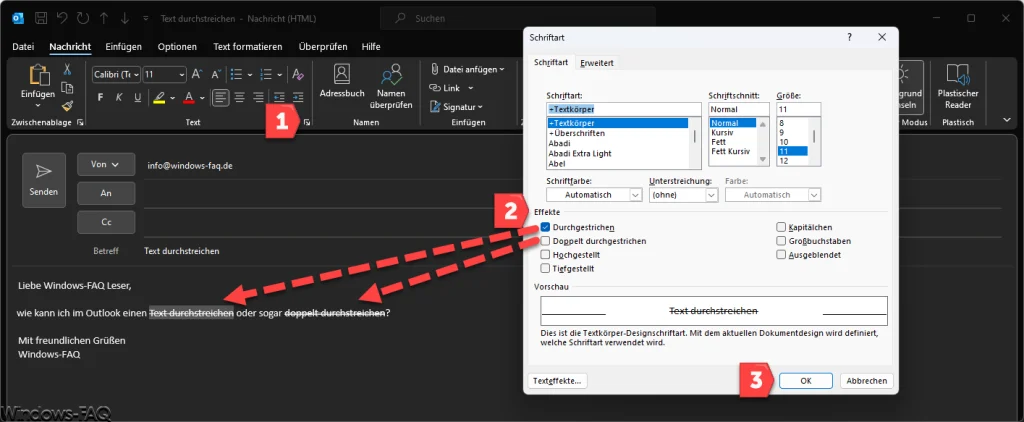This screenshot has width=1024, height=422.
Task: Toggle bold (F) formatting
Action: pos(101,97)
